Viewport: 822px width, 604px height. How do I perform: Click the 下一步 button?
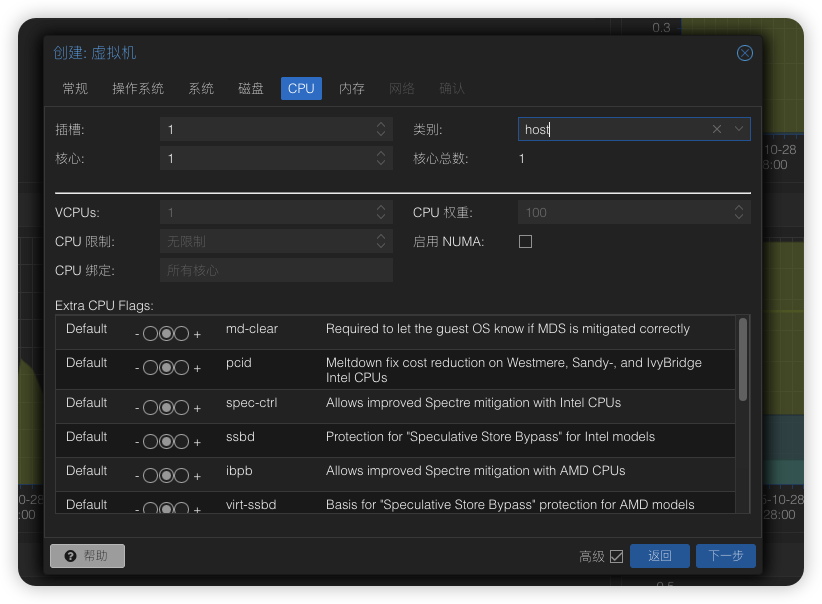[x=725, y=556]
